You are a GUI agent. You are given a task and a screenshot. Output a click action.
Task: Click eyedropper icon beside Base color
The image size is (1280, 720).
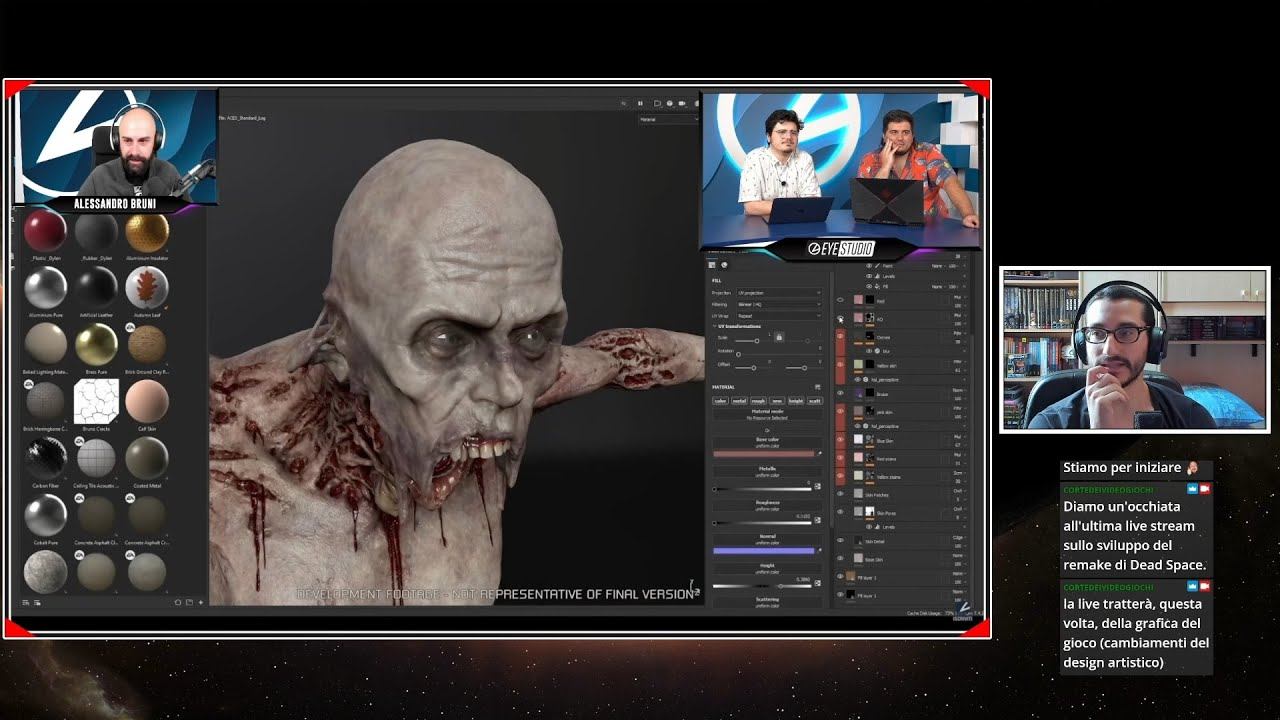[819, 453]
